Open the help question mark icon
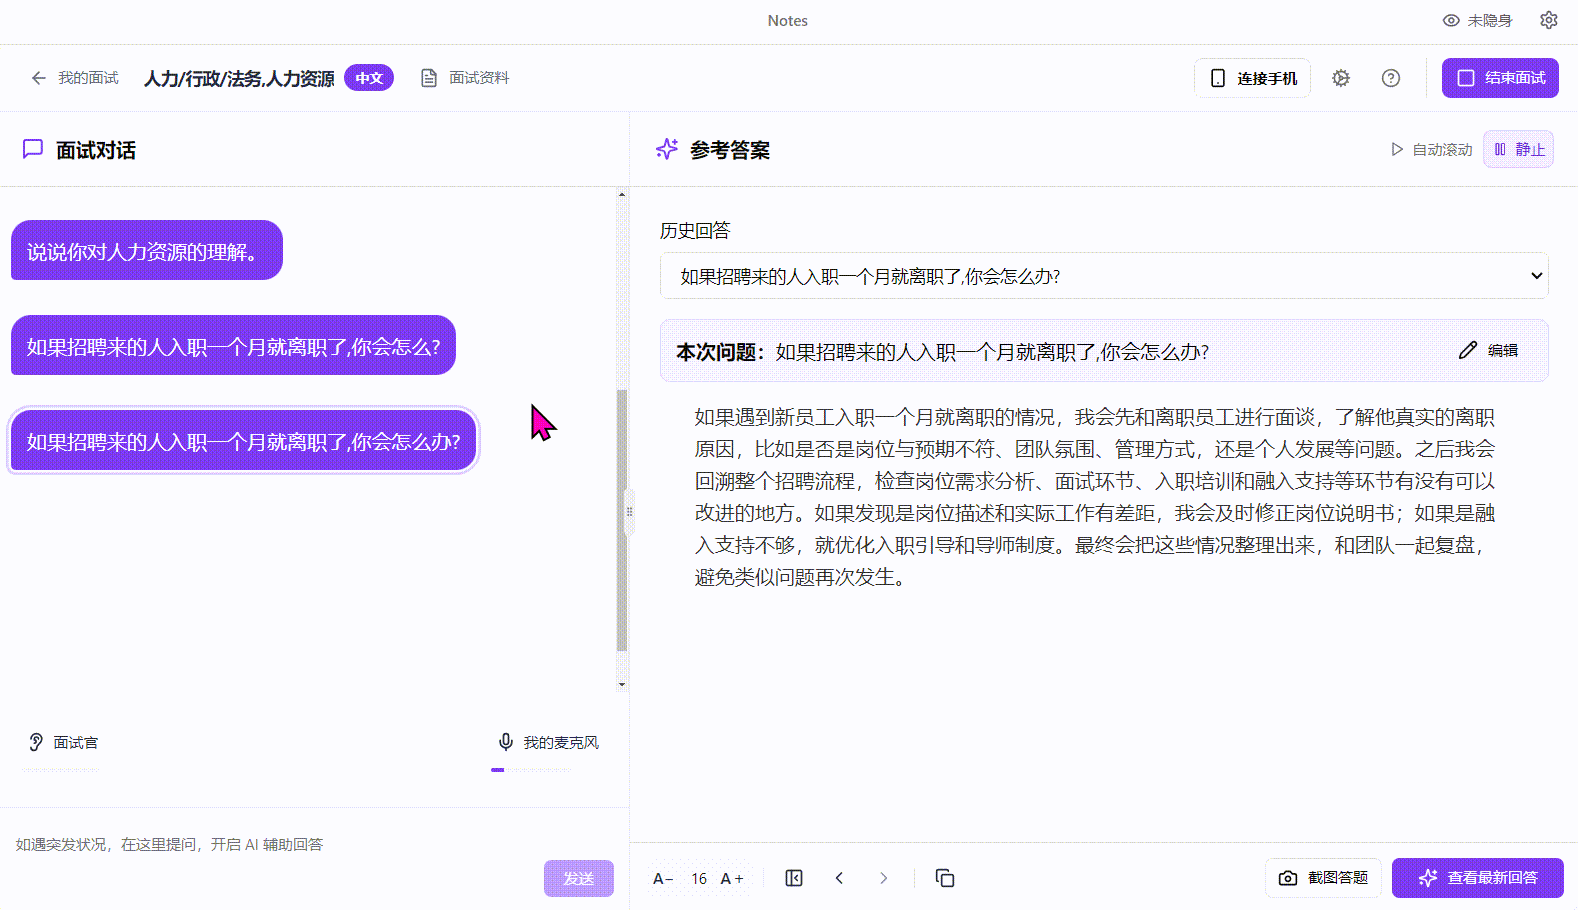 coord(1391,78)
